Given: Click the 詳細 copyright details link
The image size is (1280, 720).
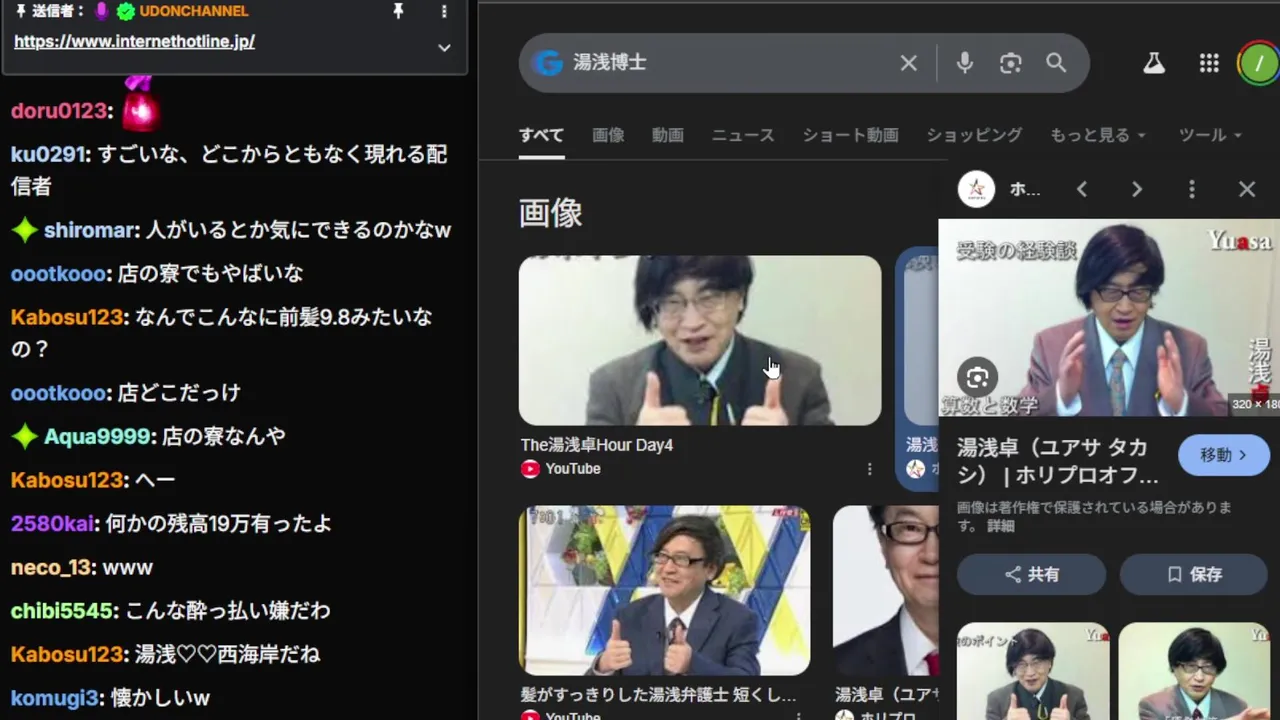Looking at the screenshot, I should pyautogui.click(x=1001, y=525).
